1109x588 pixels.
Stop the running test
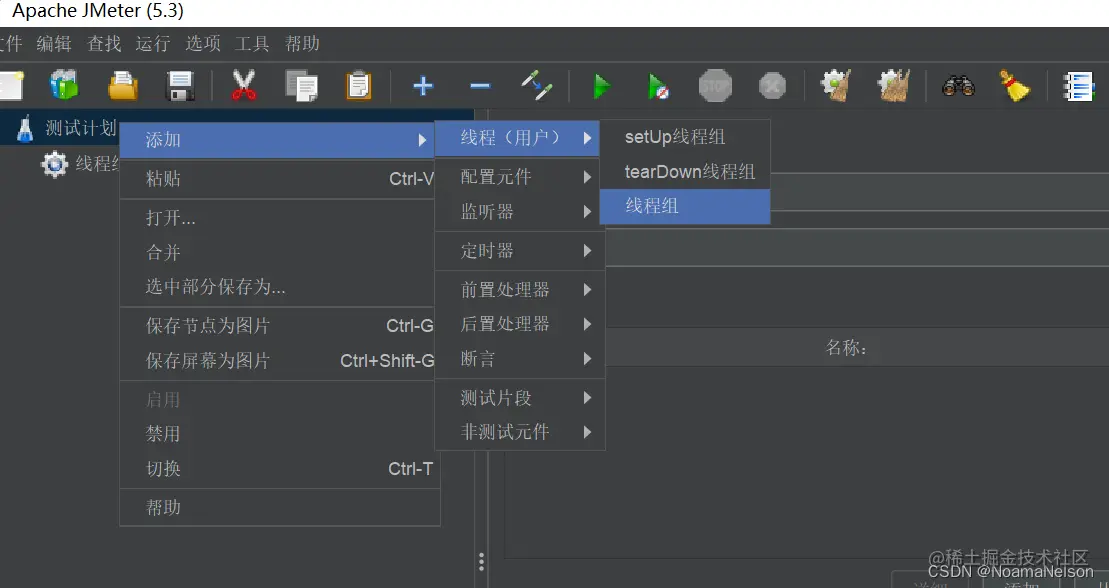point(715,86)
